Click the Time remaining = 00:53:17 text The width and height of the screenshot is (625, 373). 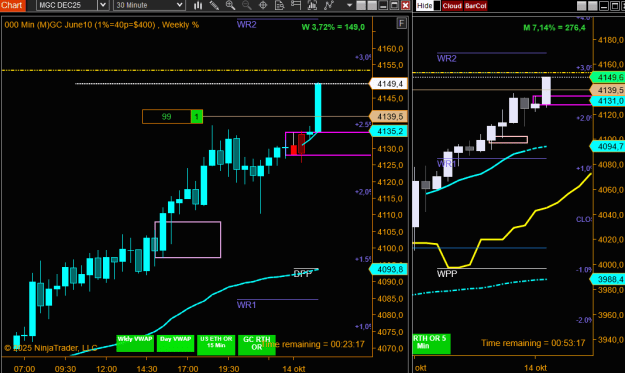coord(533,343)
